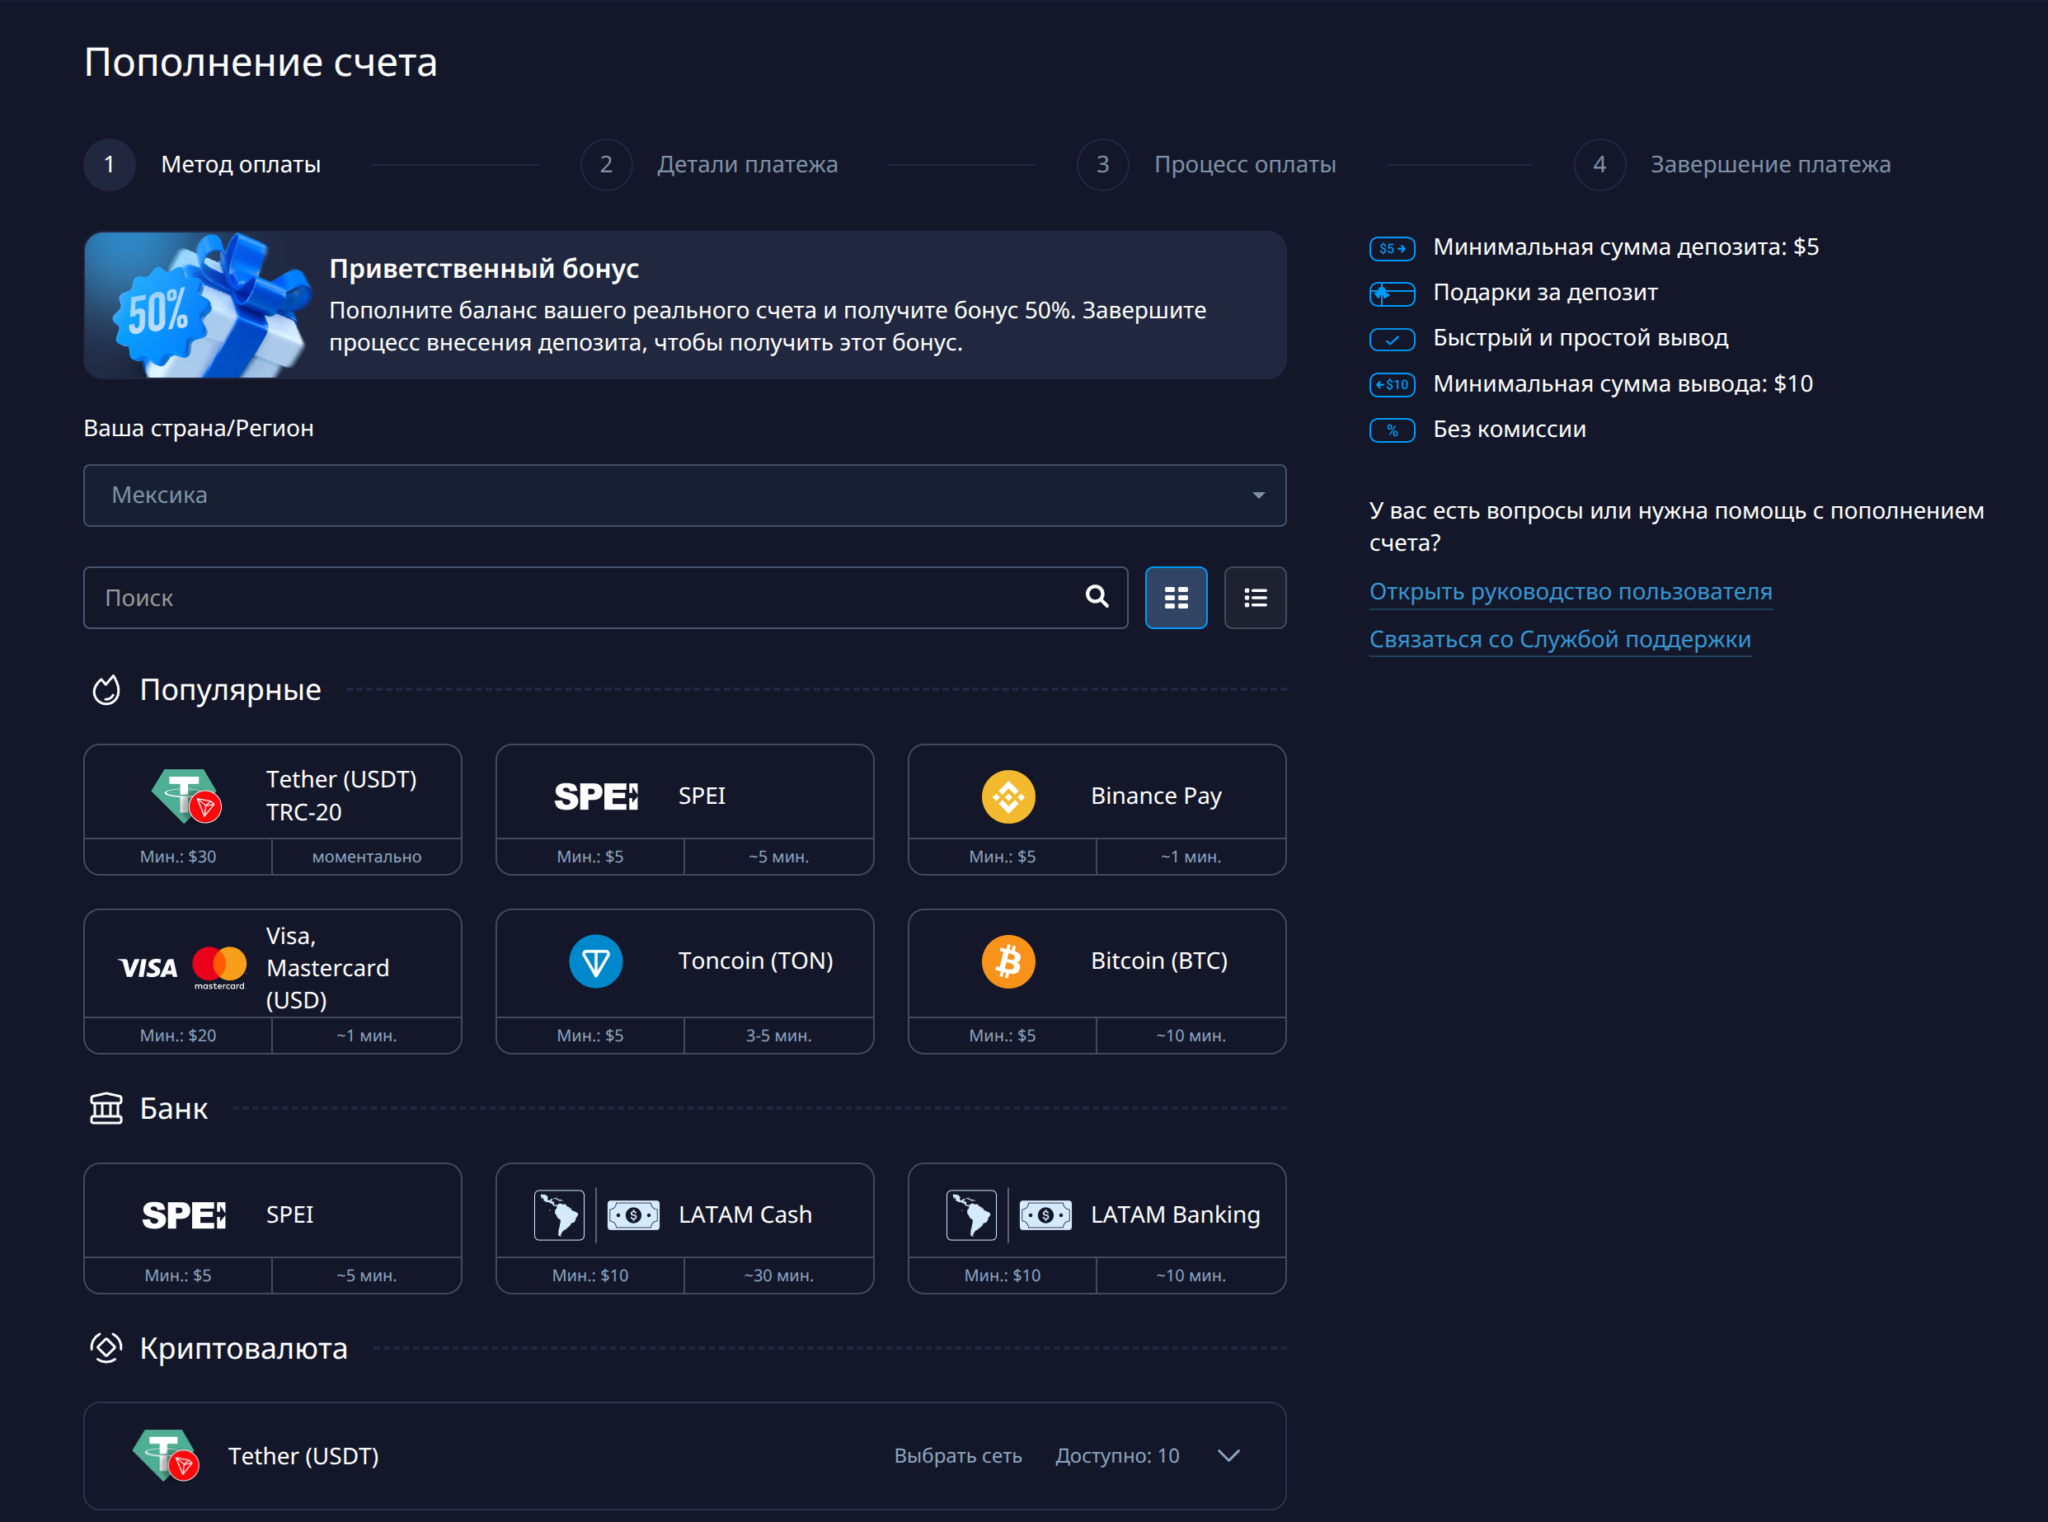Screen dimensions: 2048x1522
Task: Switch to grid view layout
Action: 1176,598
